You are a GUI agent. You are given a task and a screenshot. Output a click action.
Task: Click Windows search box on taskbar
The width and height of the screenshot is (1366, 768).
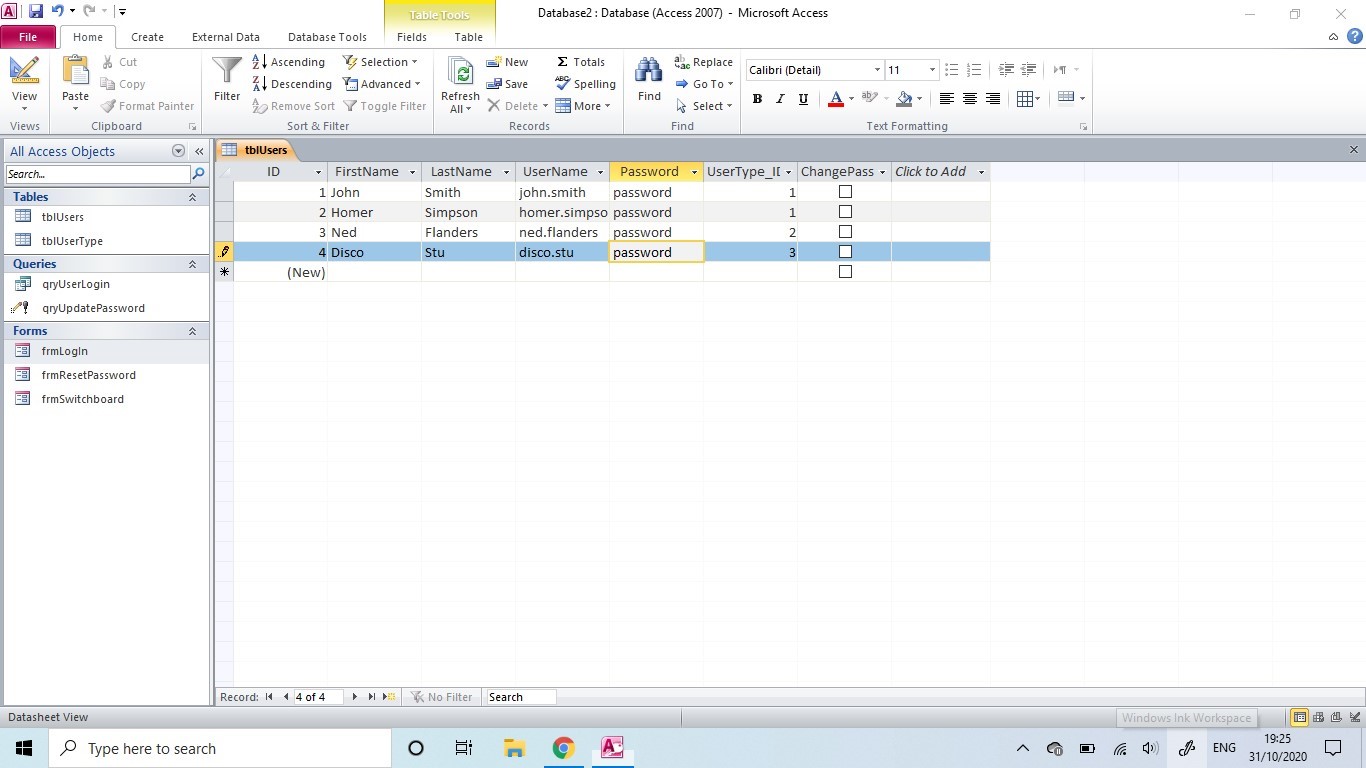coord(220,748)
